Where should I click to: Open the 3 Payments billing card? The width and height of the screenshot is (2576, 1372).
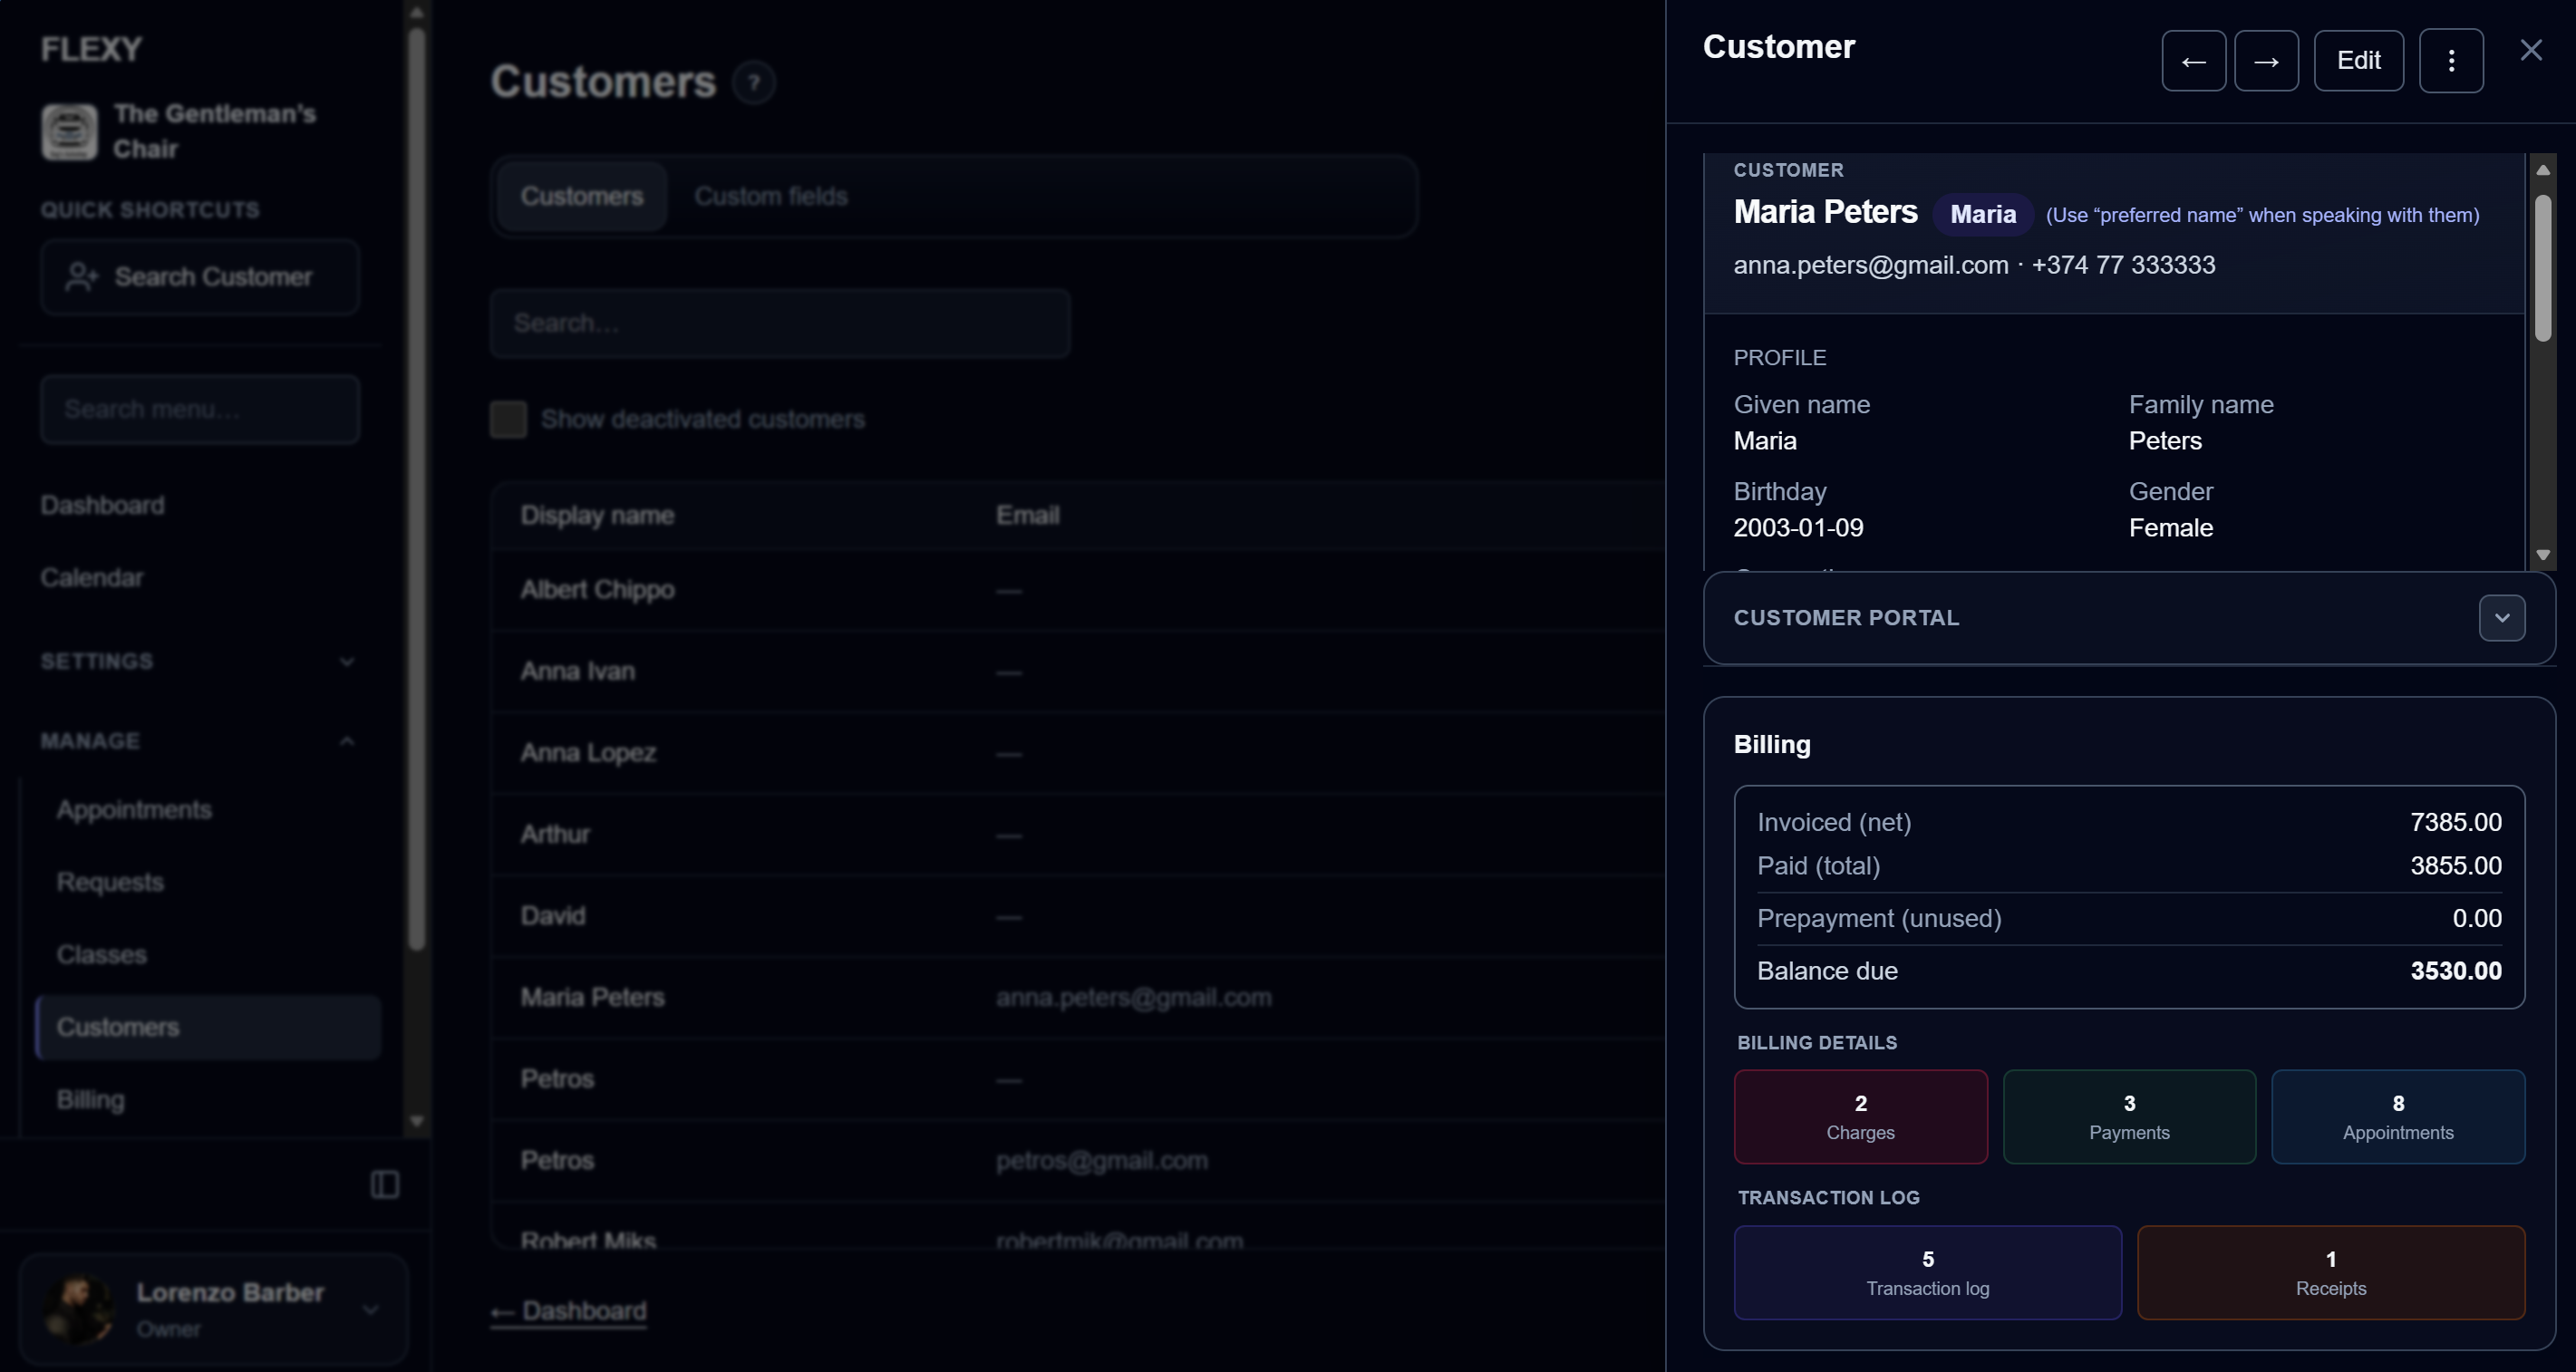pyautogui.click(x=2129, y=1117)
